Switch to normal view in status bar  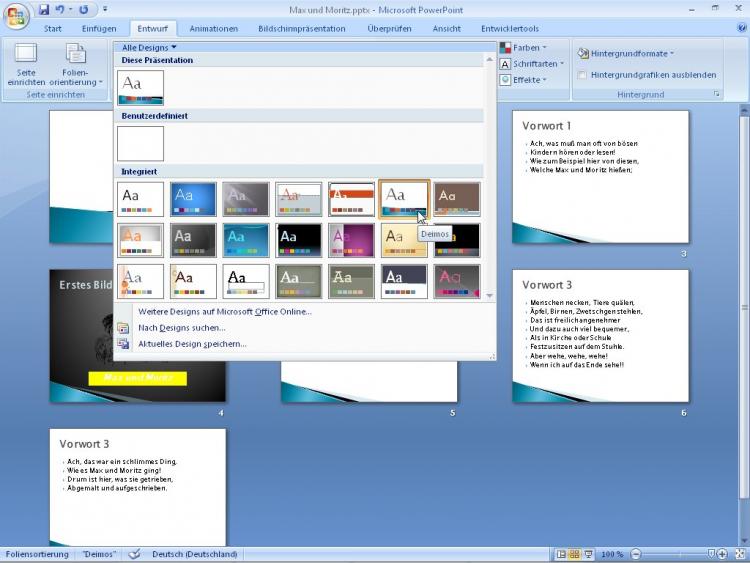tap(561, 554)
